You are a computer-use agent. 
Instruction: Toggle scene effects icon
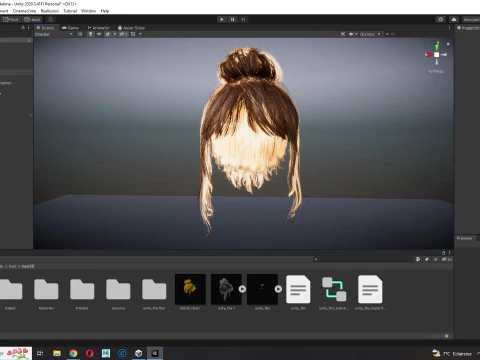tap(107, 34)
